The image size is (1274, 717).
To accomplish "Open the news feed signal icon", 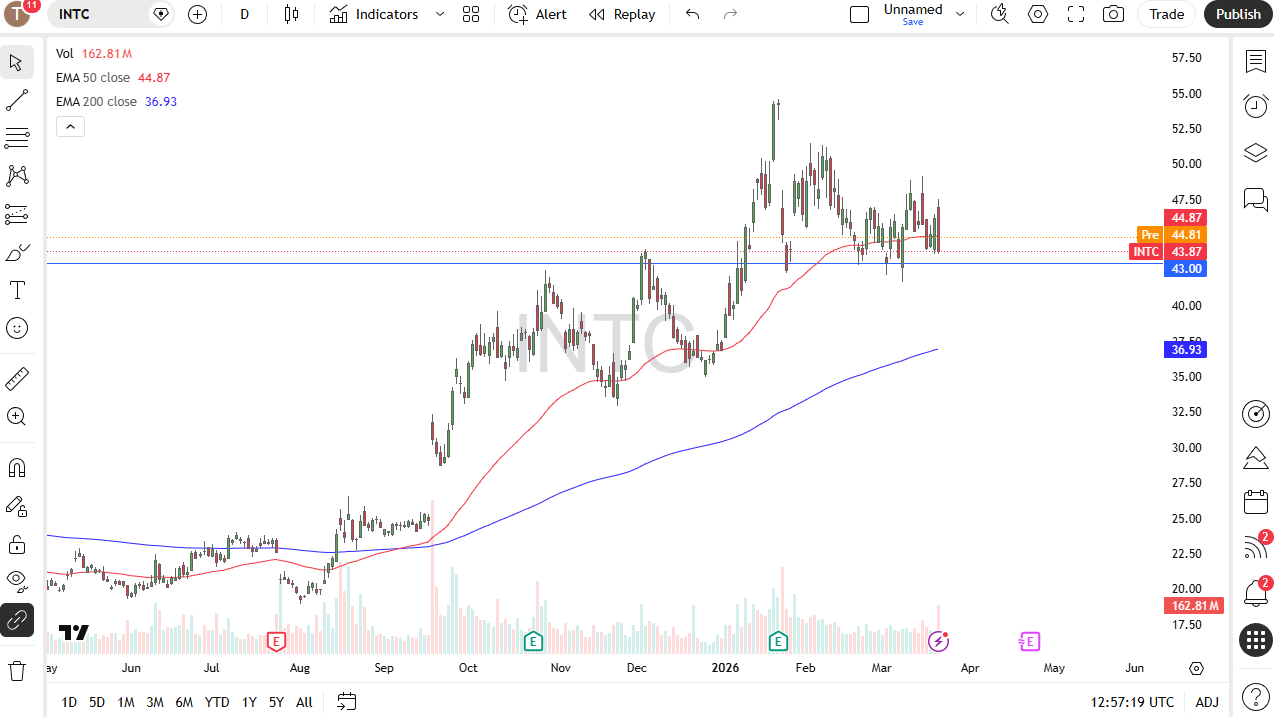I will click(1256, 547).
